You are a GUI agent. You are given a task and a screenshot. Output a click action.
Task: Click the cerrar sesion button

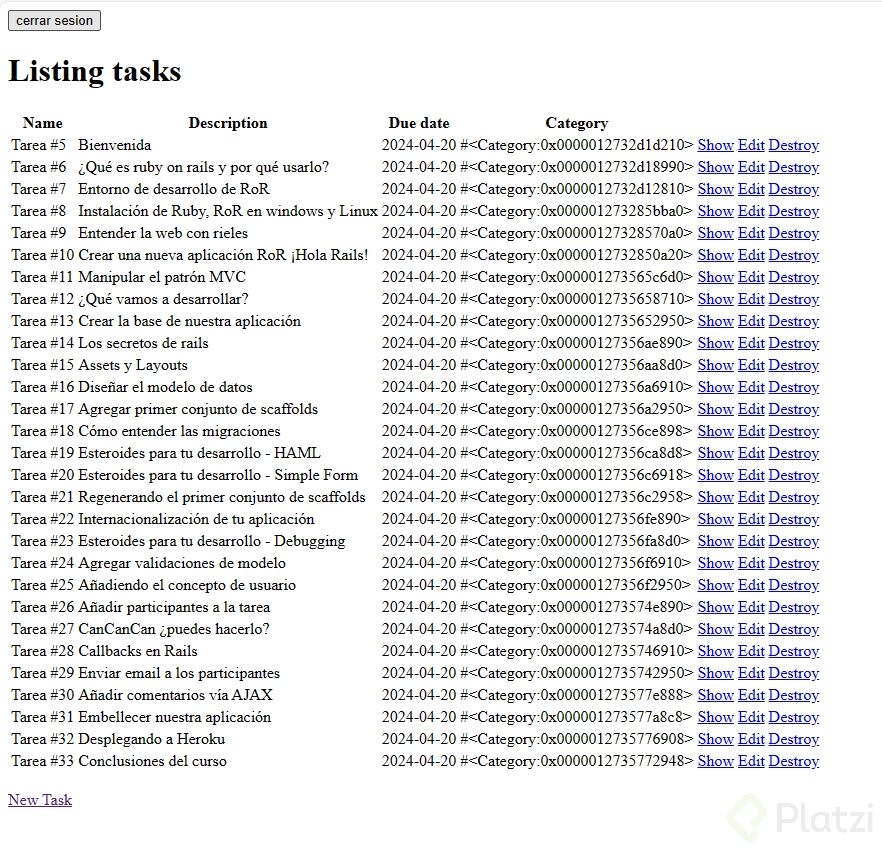54,20
